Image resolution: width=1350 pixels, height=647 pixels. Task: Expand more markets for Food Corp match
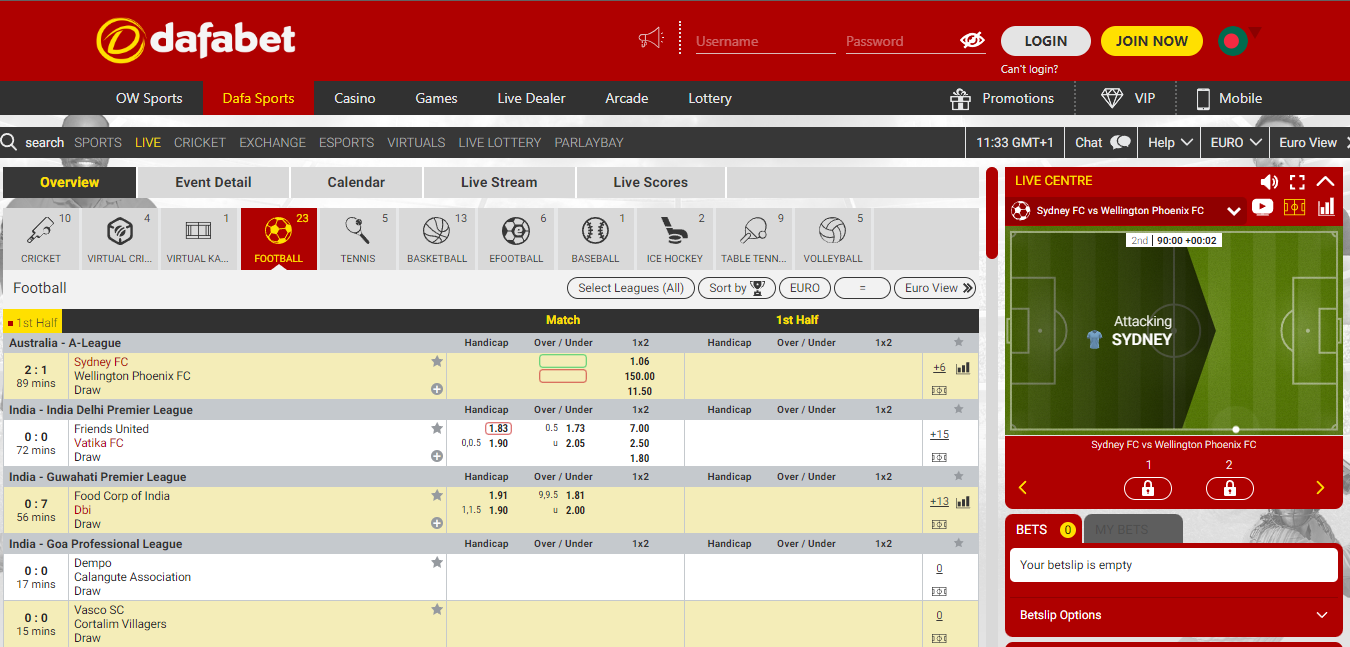tap(437, 523)
